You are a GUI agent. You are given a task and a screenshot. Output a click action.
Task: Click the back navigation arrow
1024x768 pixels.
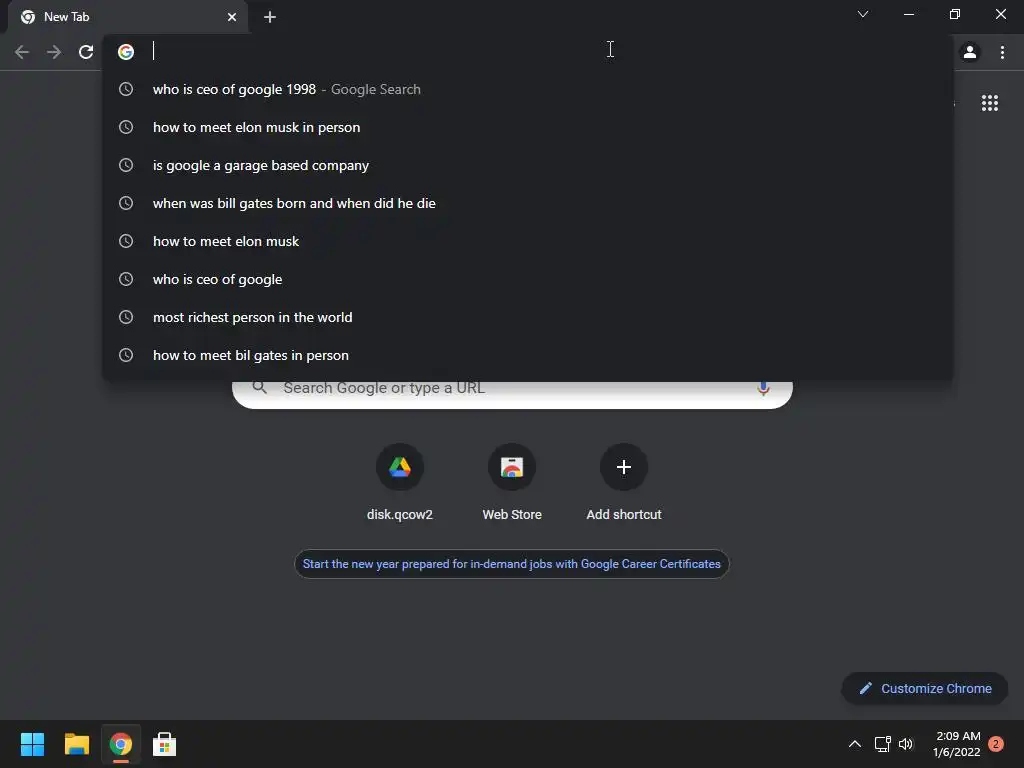pyautogui.click(x=22, y=52)
